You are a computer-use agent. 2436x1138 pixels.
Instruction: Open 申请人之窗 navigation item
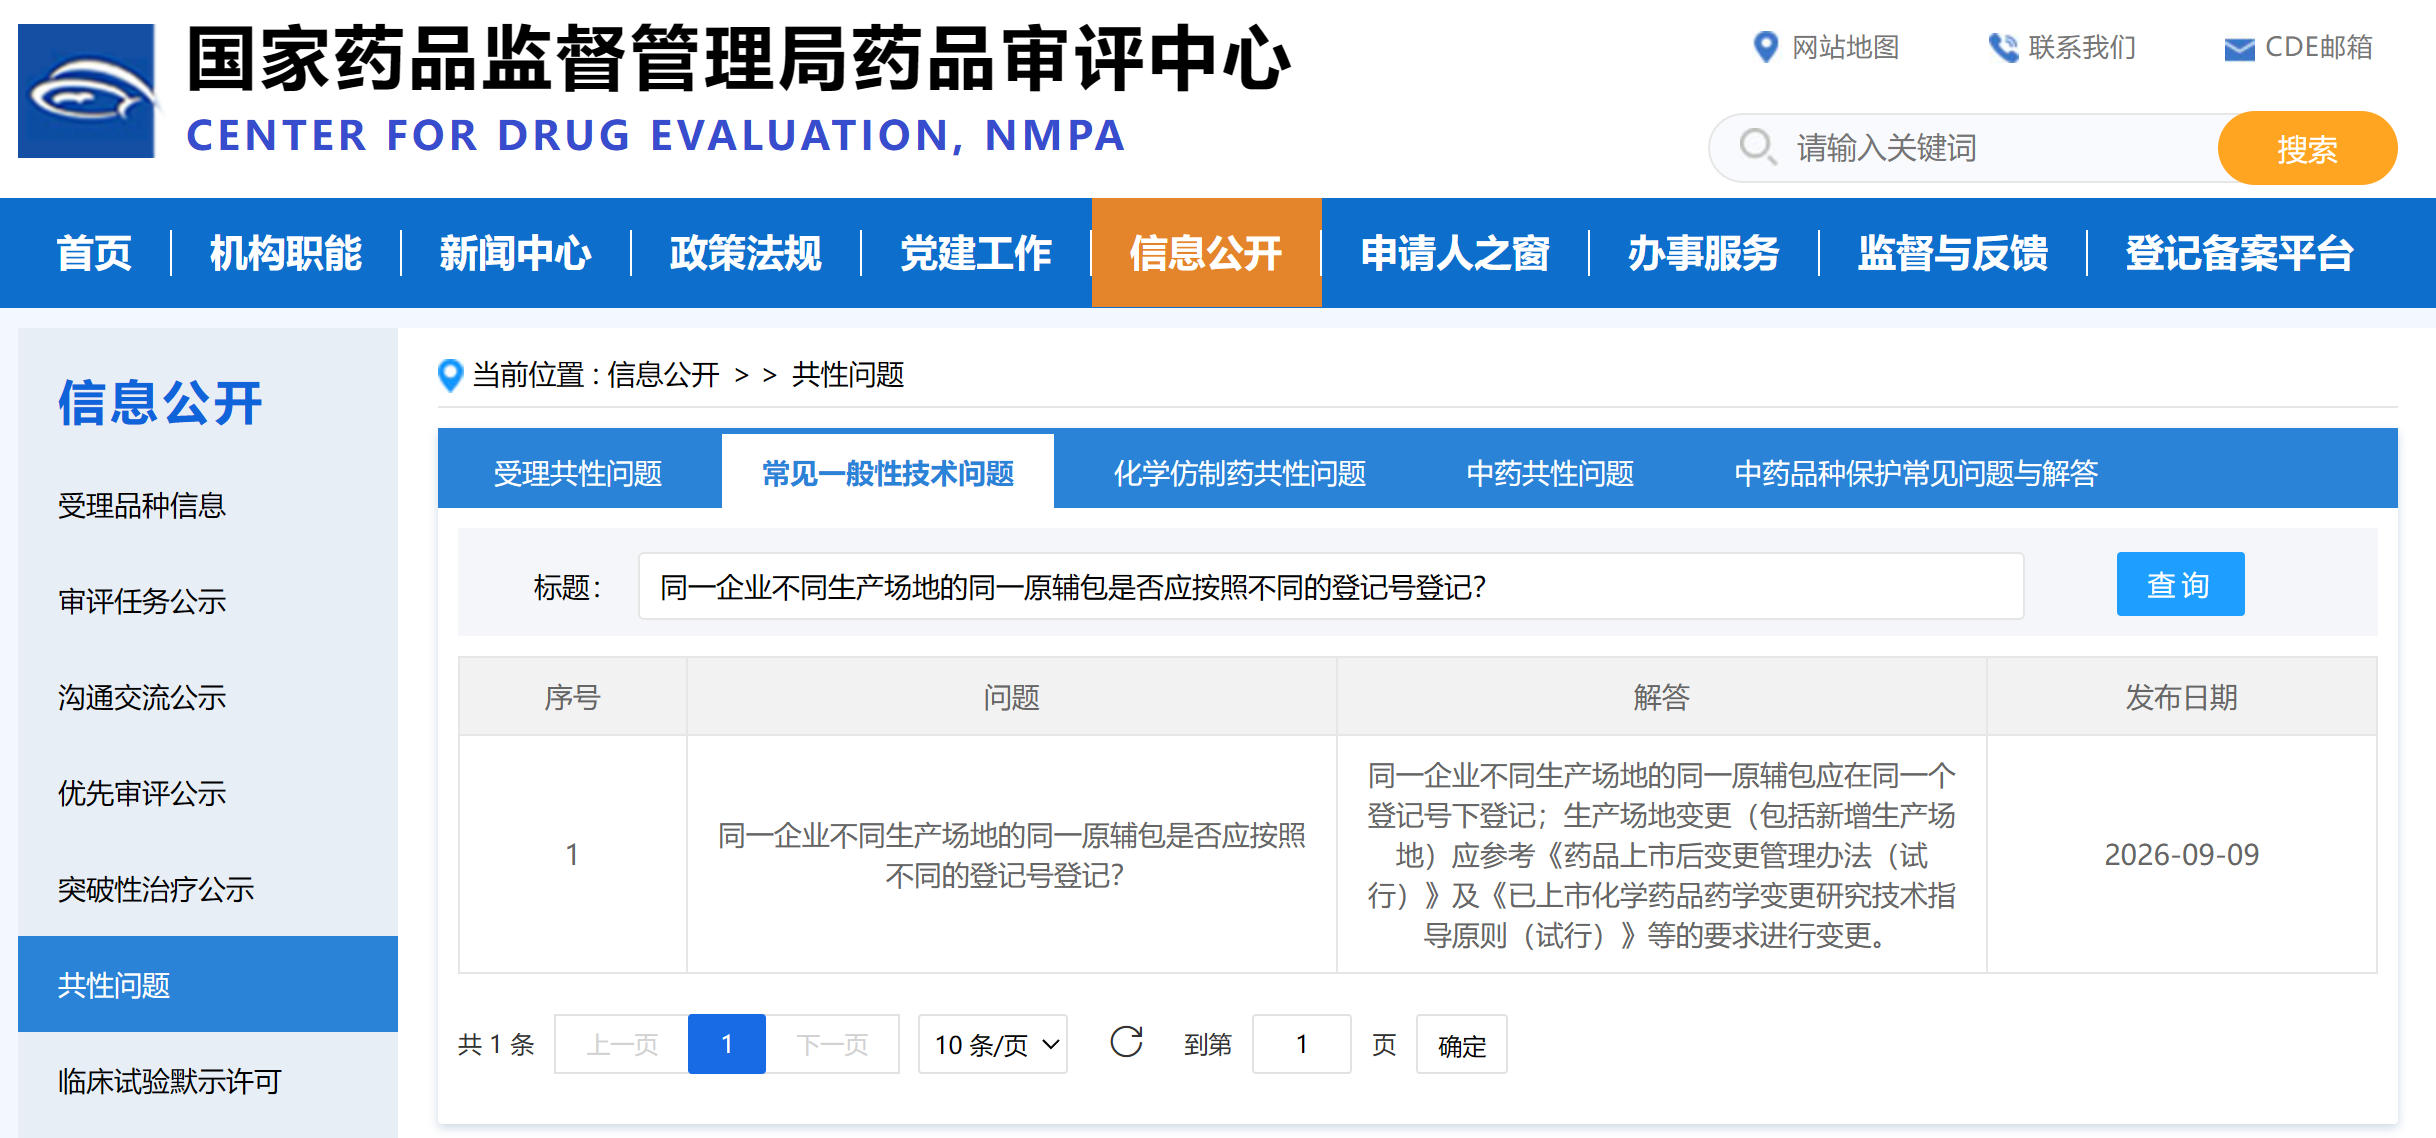1455,253
